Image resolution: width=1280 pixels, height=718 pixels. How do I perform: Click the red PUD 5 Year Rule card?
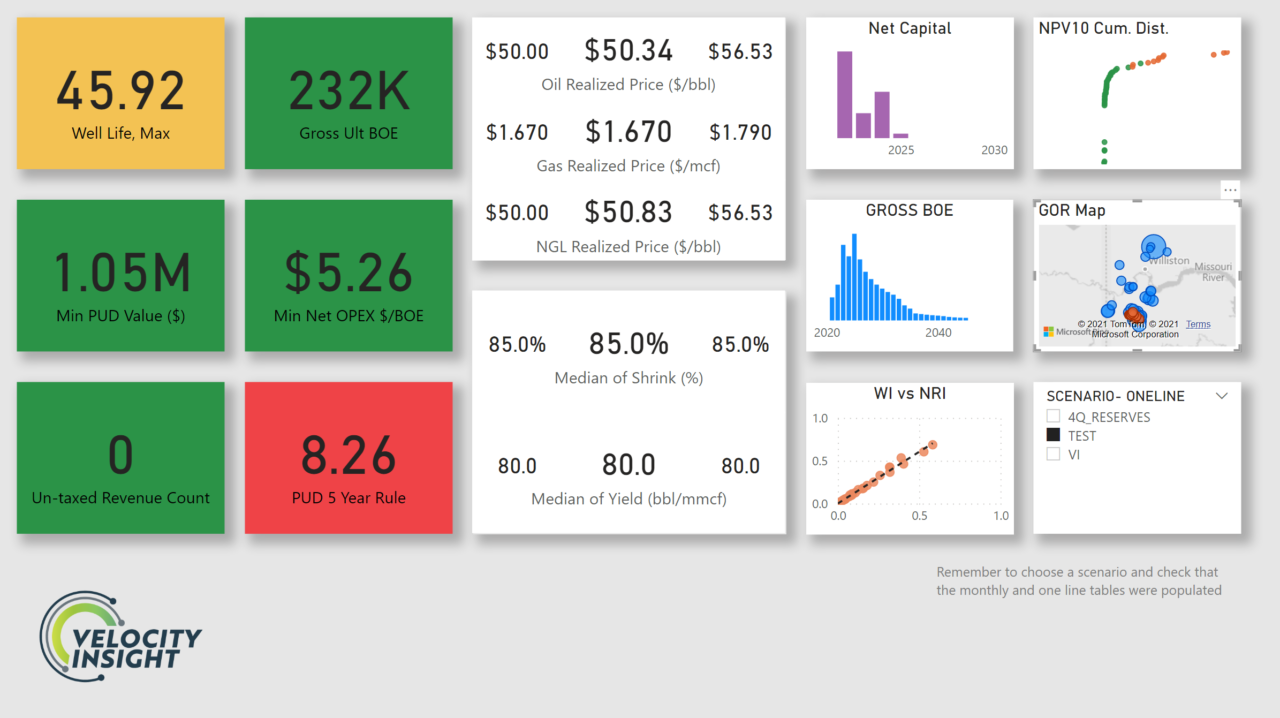348,457
